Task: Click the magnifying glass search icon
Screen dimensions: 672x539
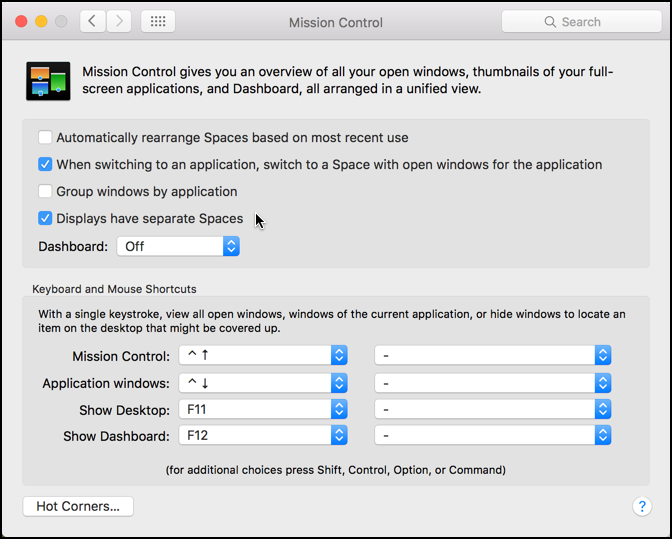Action: 549,21
